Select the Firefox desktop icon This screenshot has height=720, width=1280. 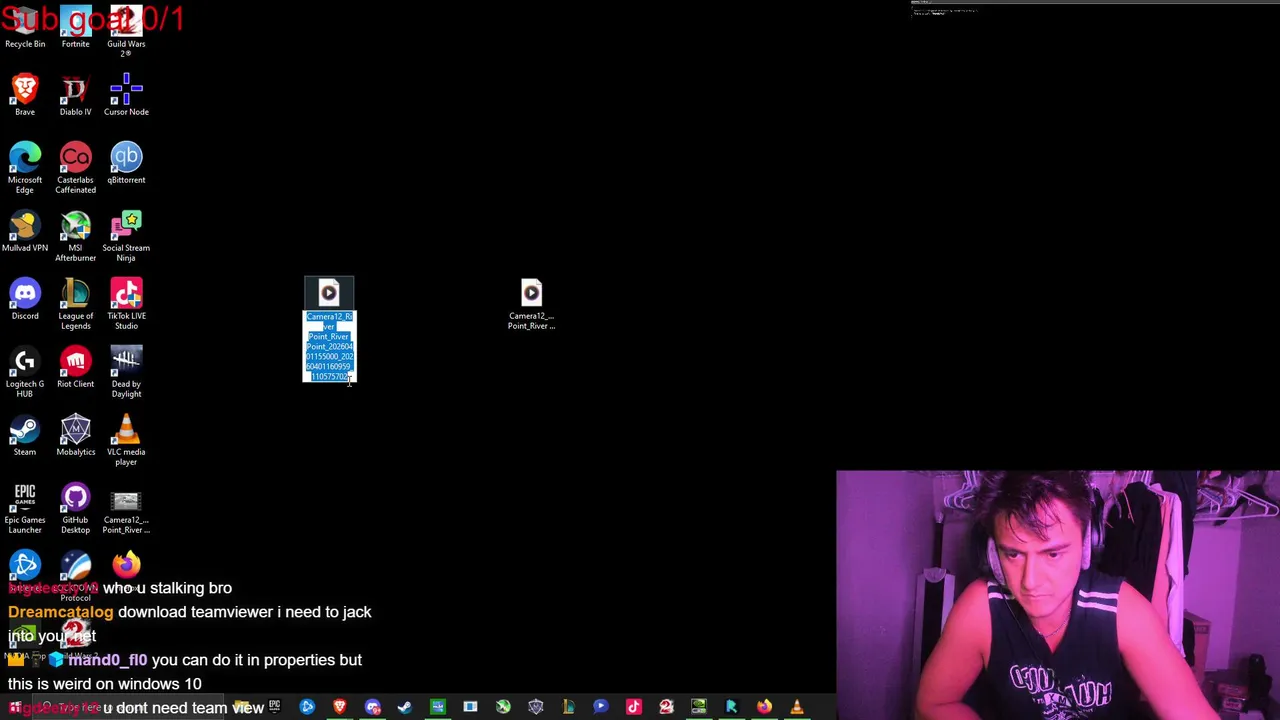(x=126, y=566)
